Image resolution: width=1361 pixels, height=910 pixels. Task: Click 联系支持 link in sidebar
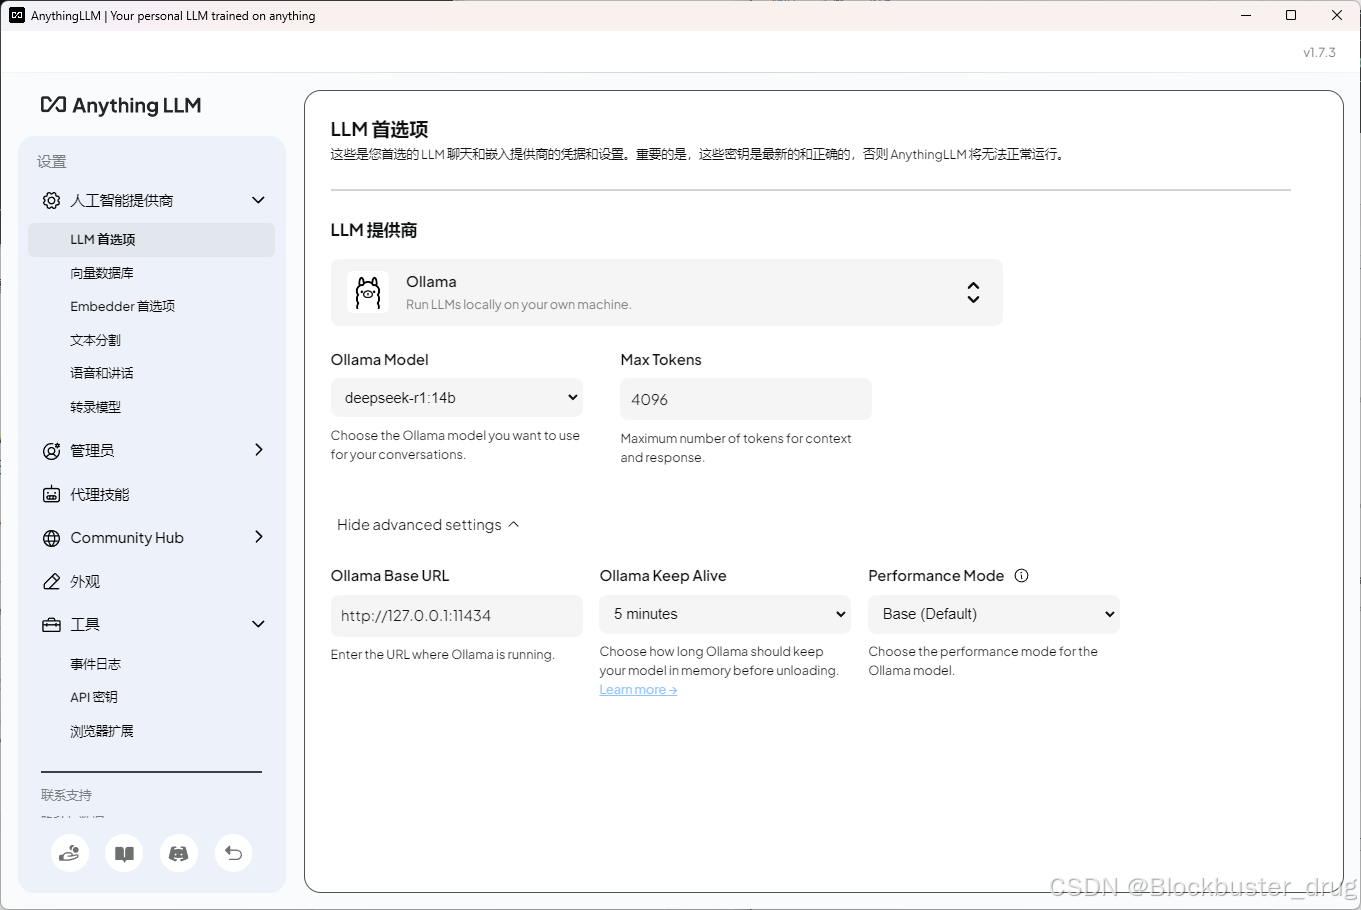pos(66,795)
